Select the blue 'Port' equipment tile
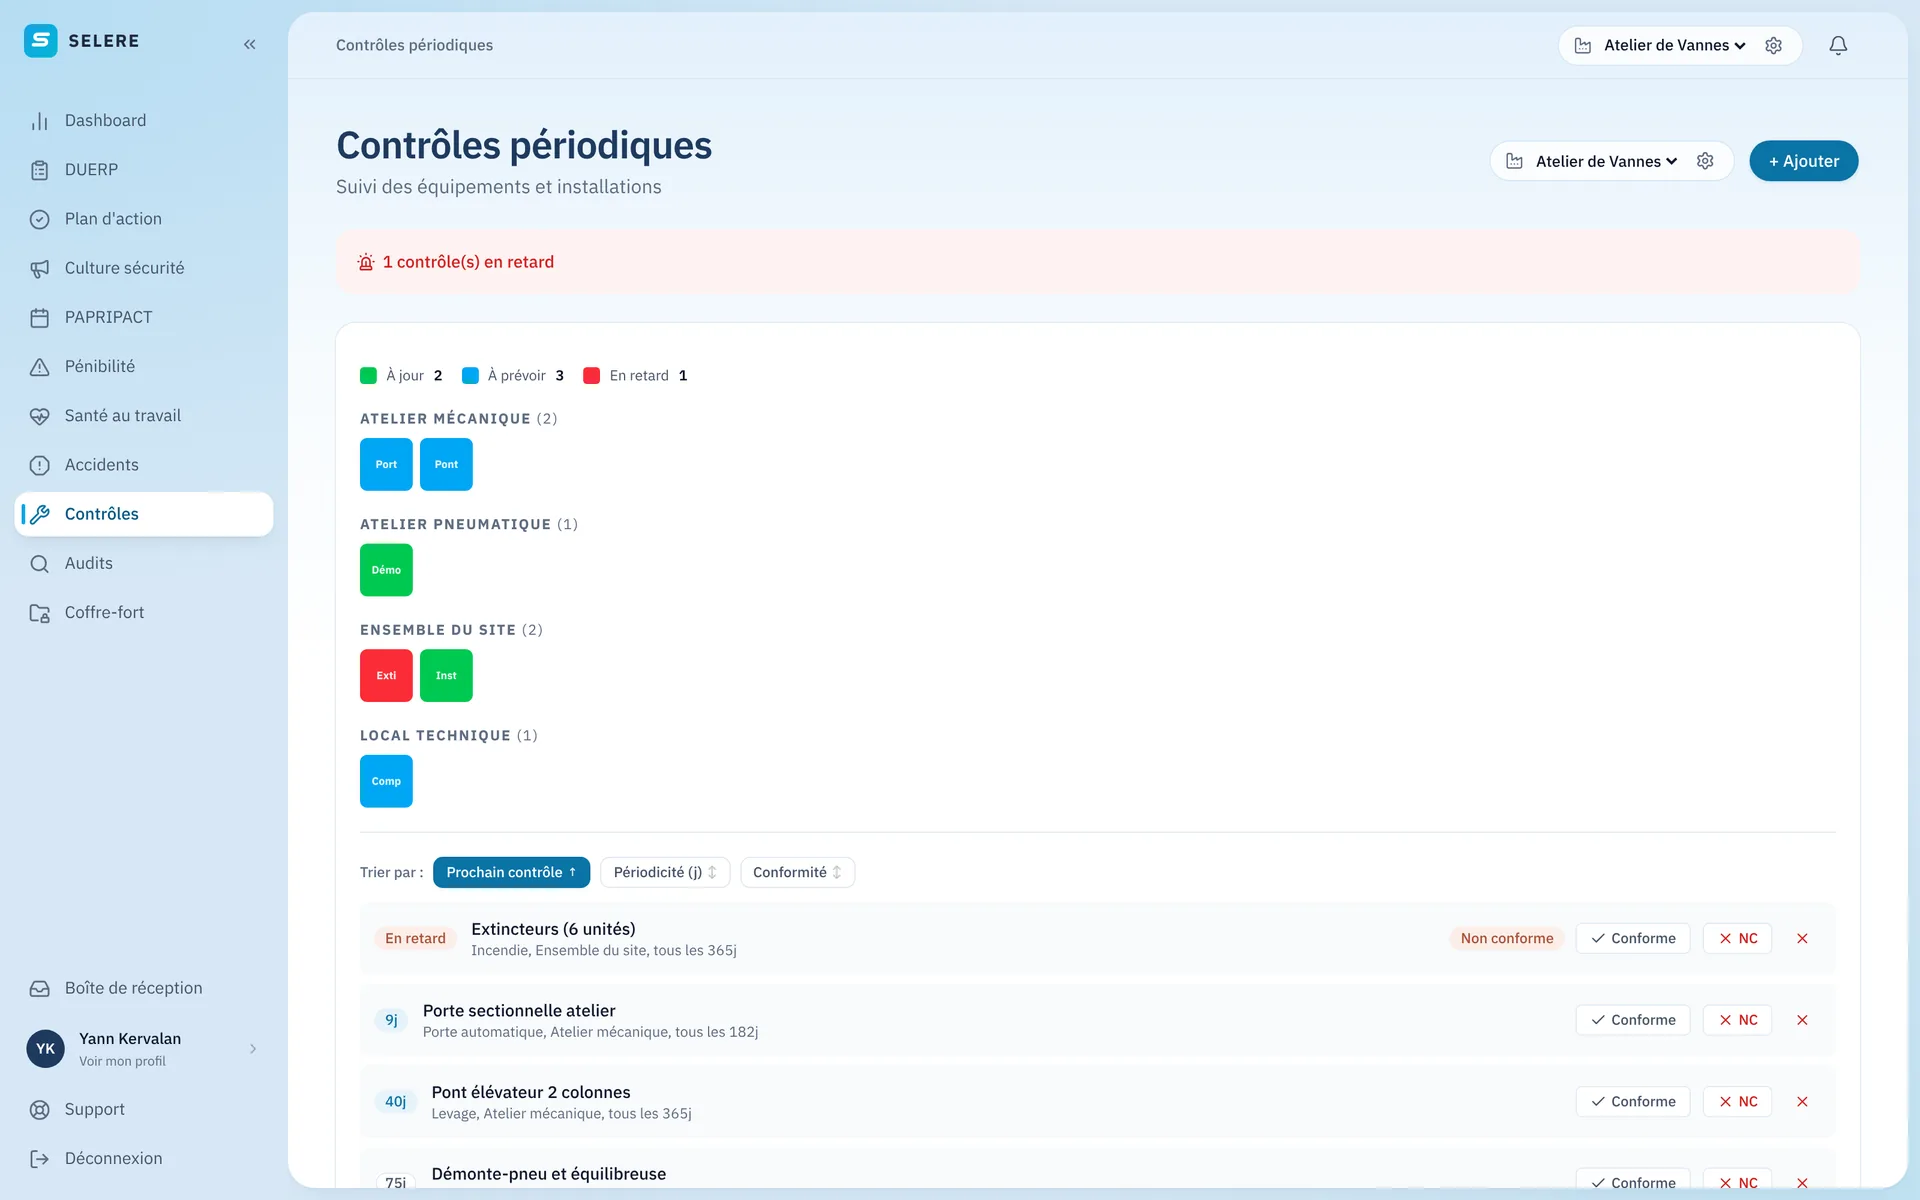Viewport: 1920px width, 1200px height. coord(386,464)
